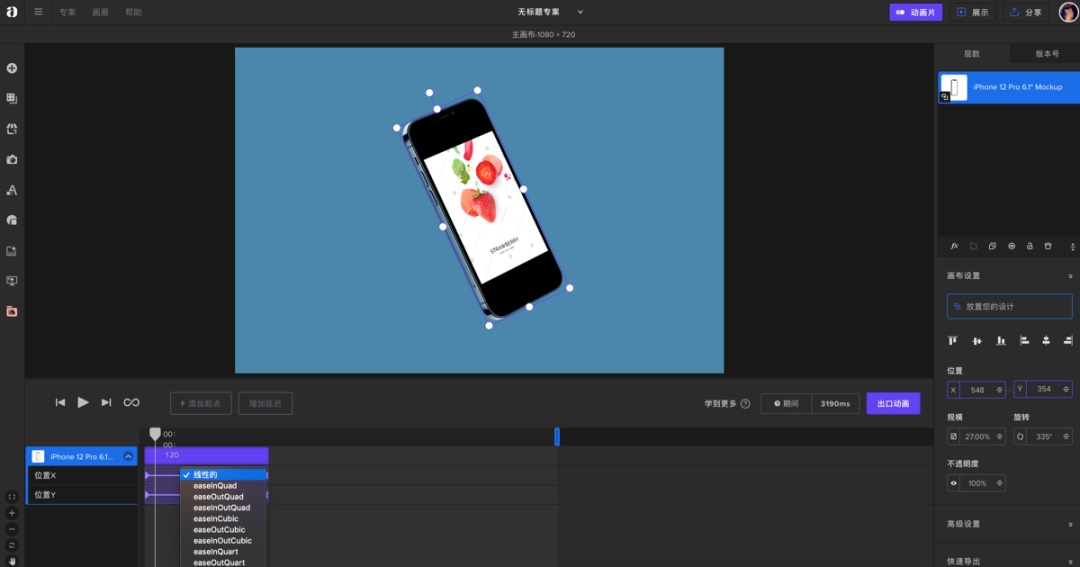Toggle loop playback infinity icon
This screenshot has height=567, width=1080.
pos(132,402)
